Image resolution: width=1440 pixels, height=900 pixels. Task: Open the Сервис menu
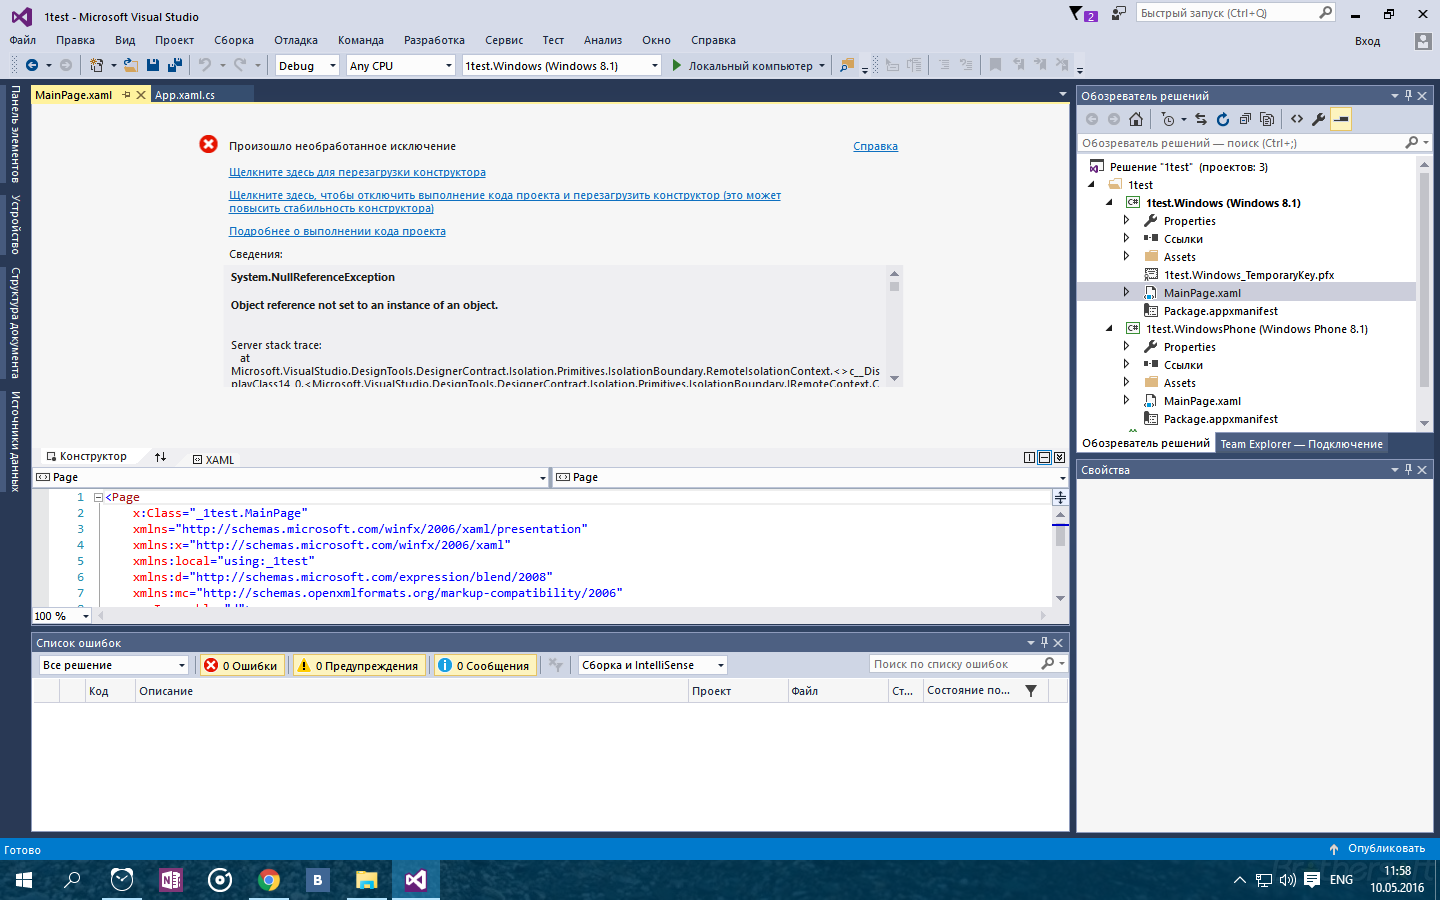[504, 40]
